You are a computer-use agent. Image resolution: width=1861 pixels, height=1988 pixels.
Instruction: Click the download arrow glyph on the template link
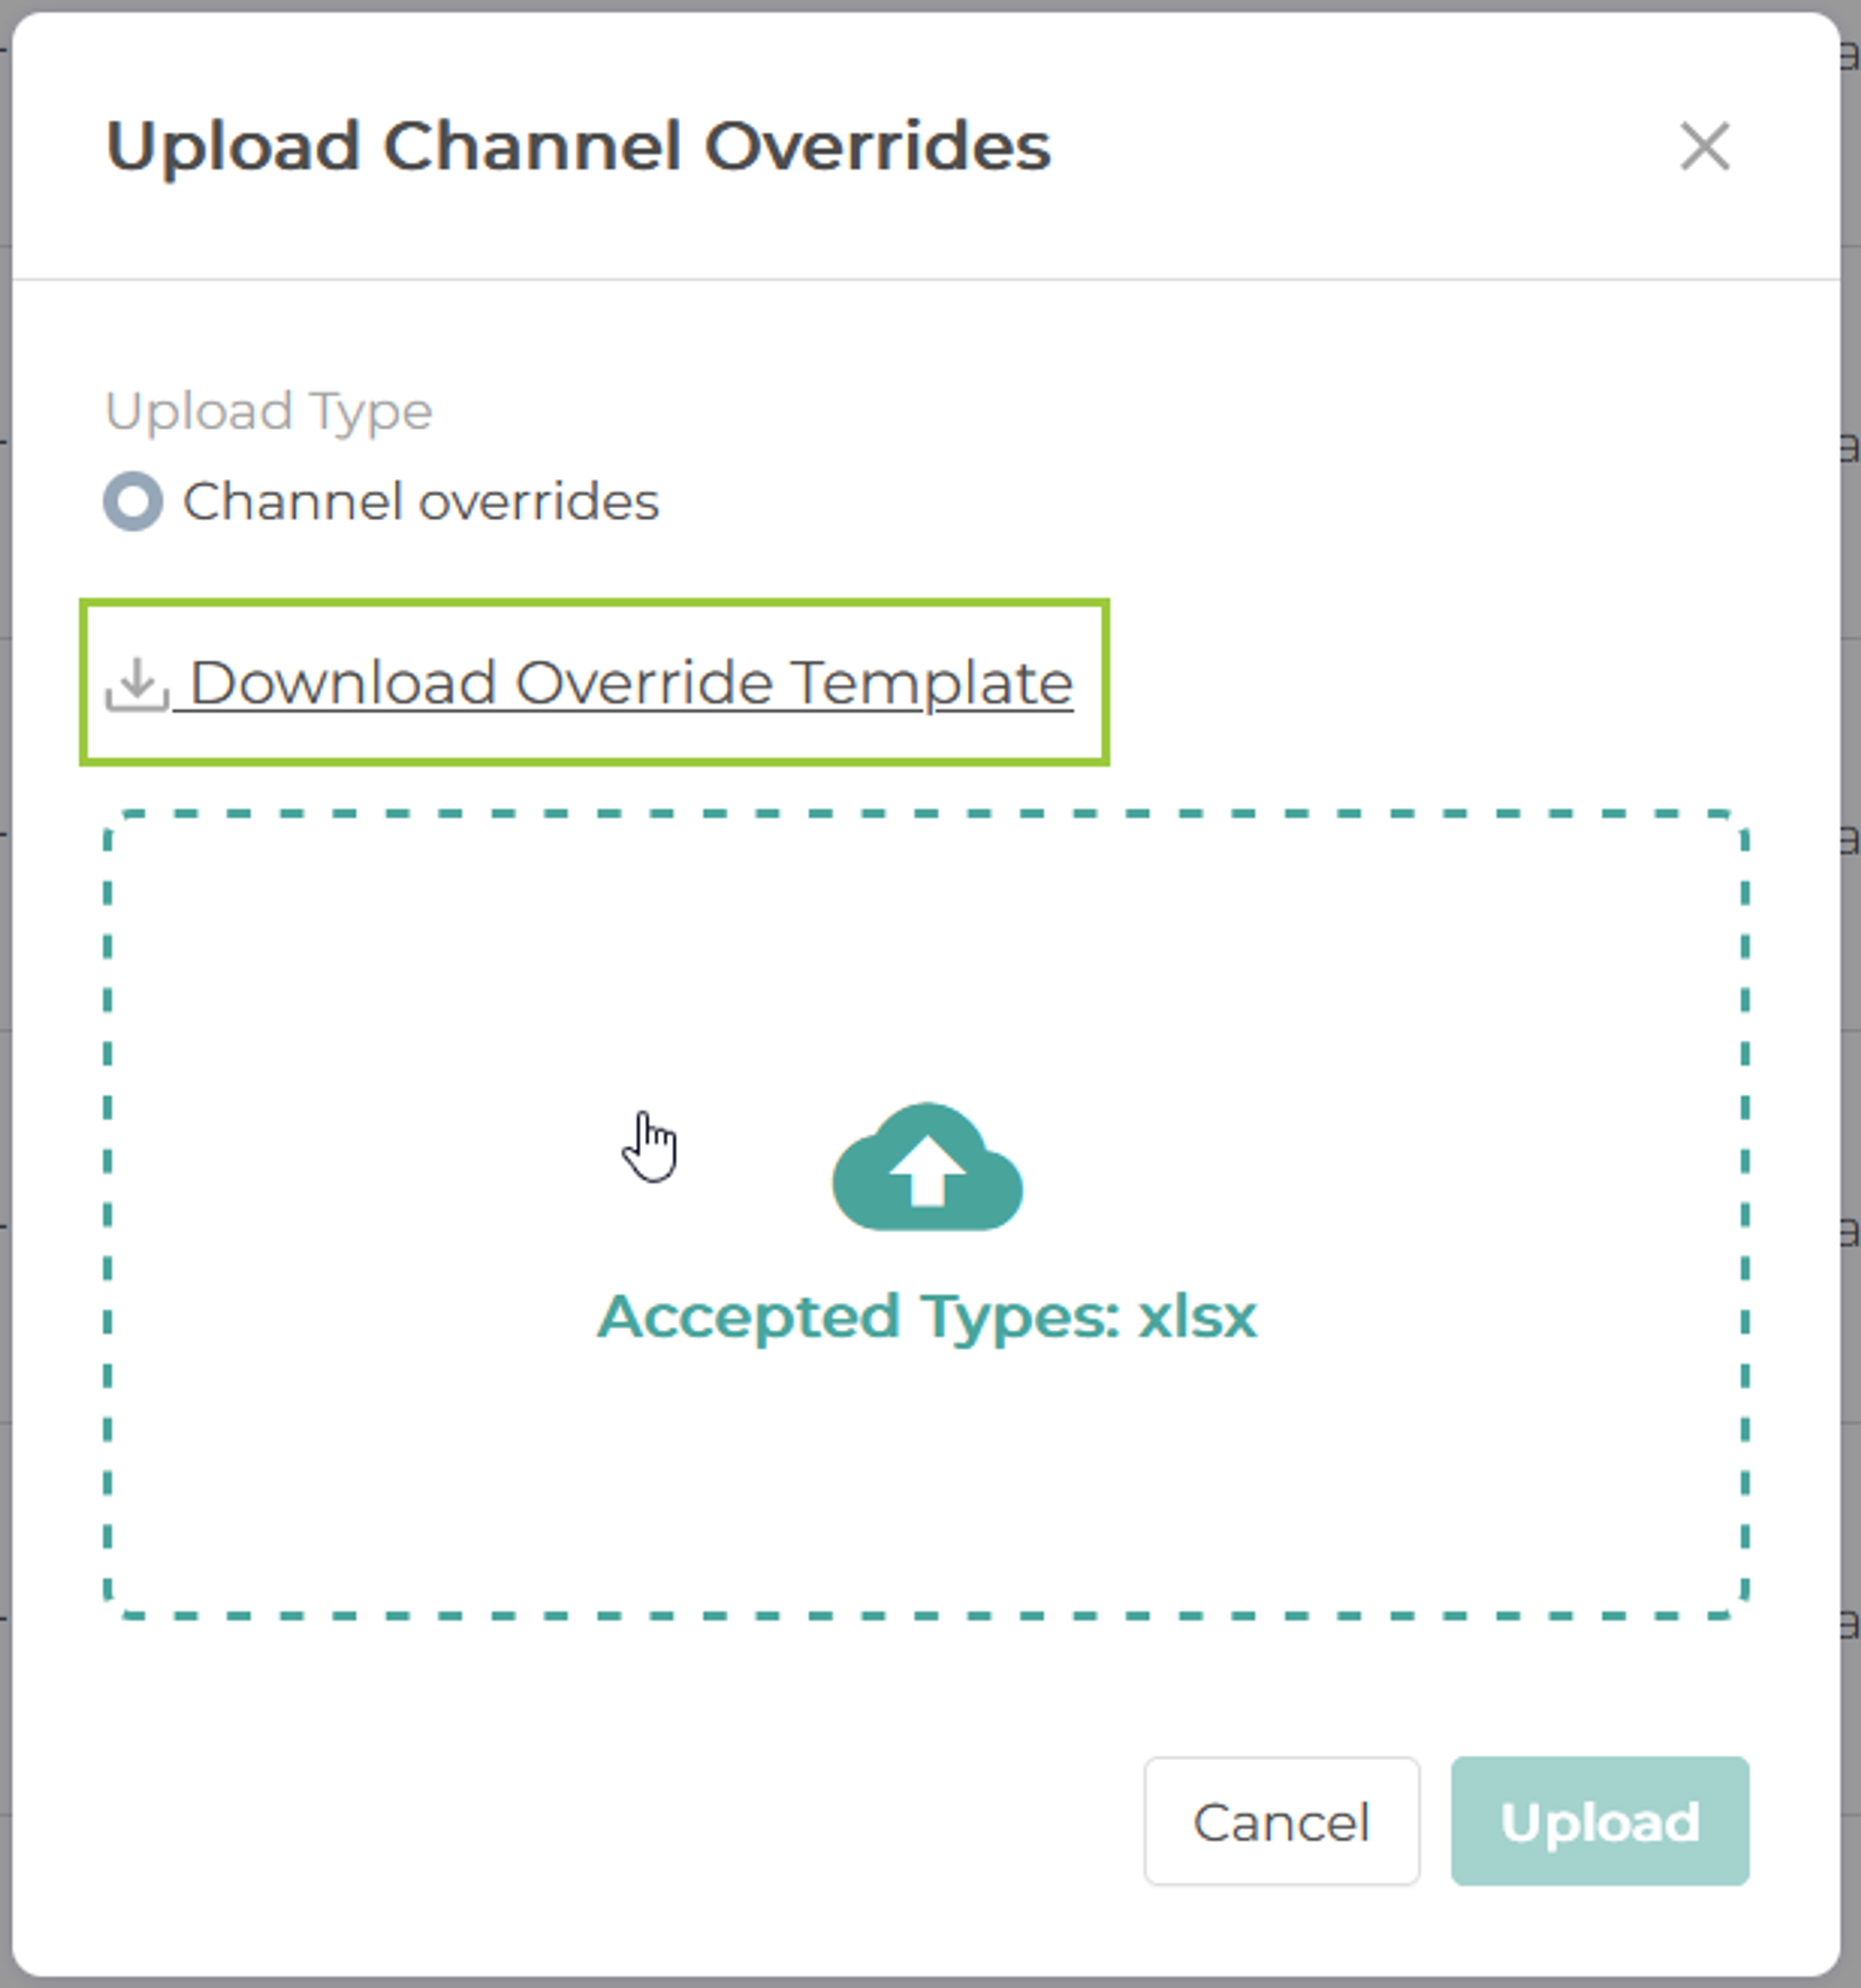[139, 675]
